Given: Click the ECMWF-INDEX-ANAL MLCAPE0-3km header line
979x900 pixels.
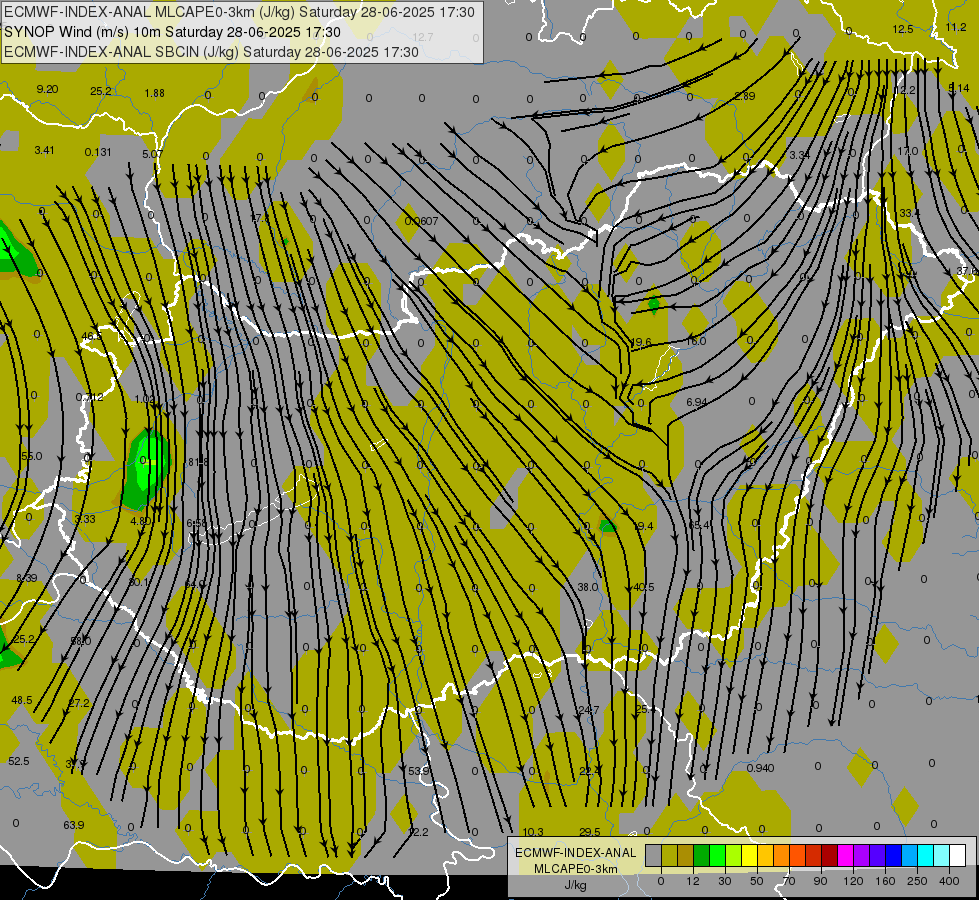Looking at the screenshot, I should pos(239,12).
